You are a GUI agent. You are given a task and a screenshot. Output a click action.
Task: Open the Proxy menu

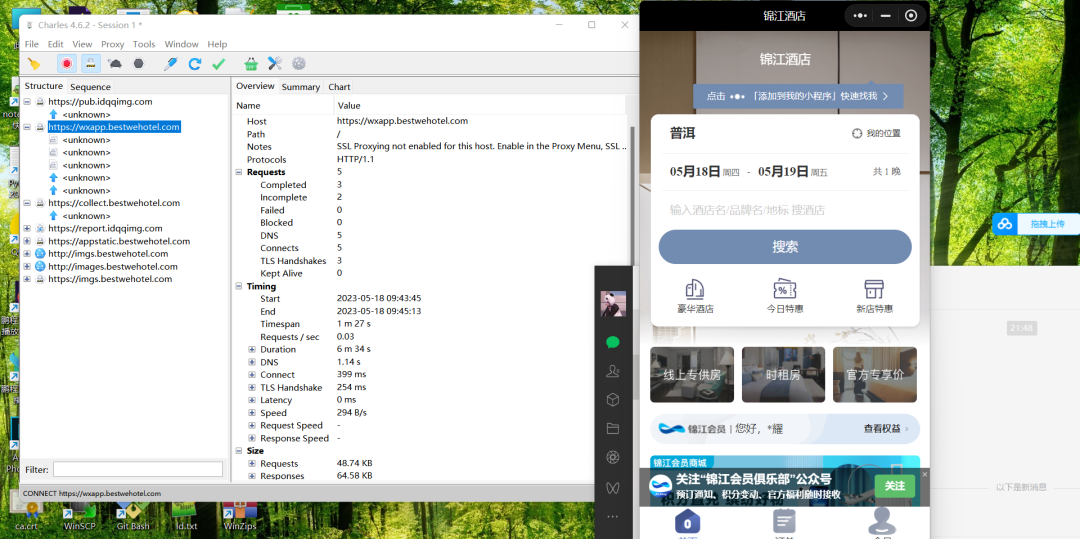click(112, 44)
